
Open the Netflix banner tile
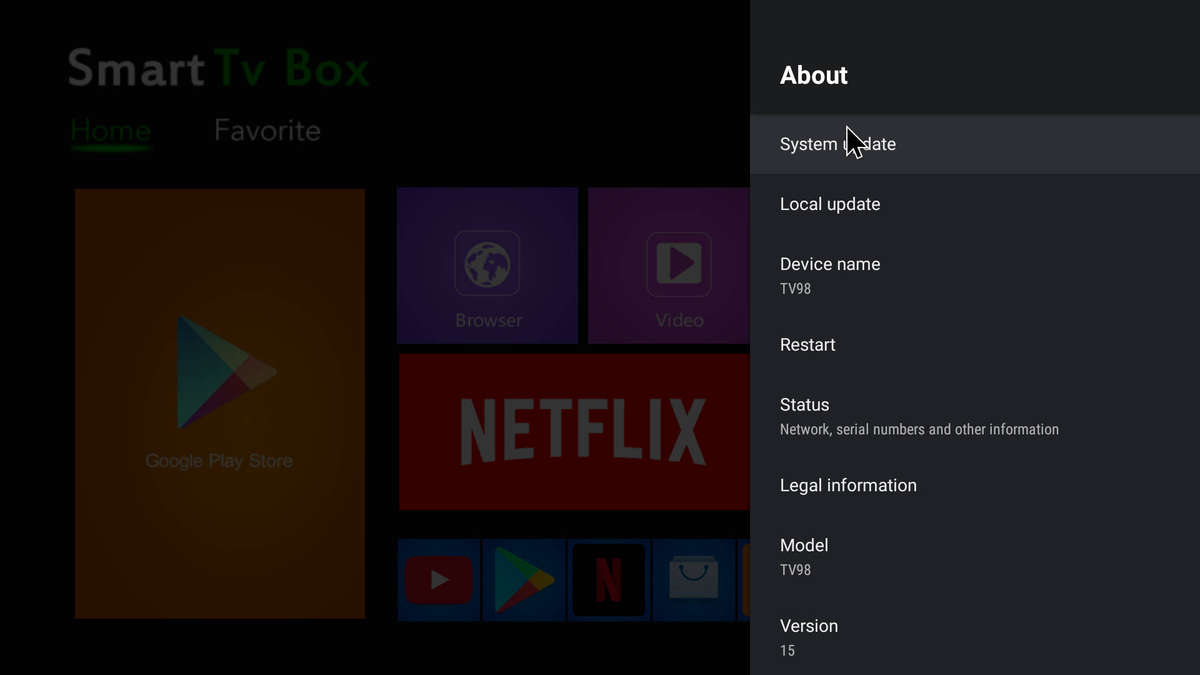point(573,431)
